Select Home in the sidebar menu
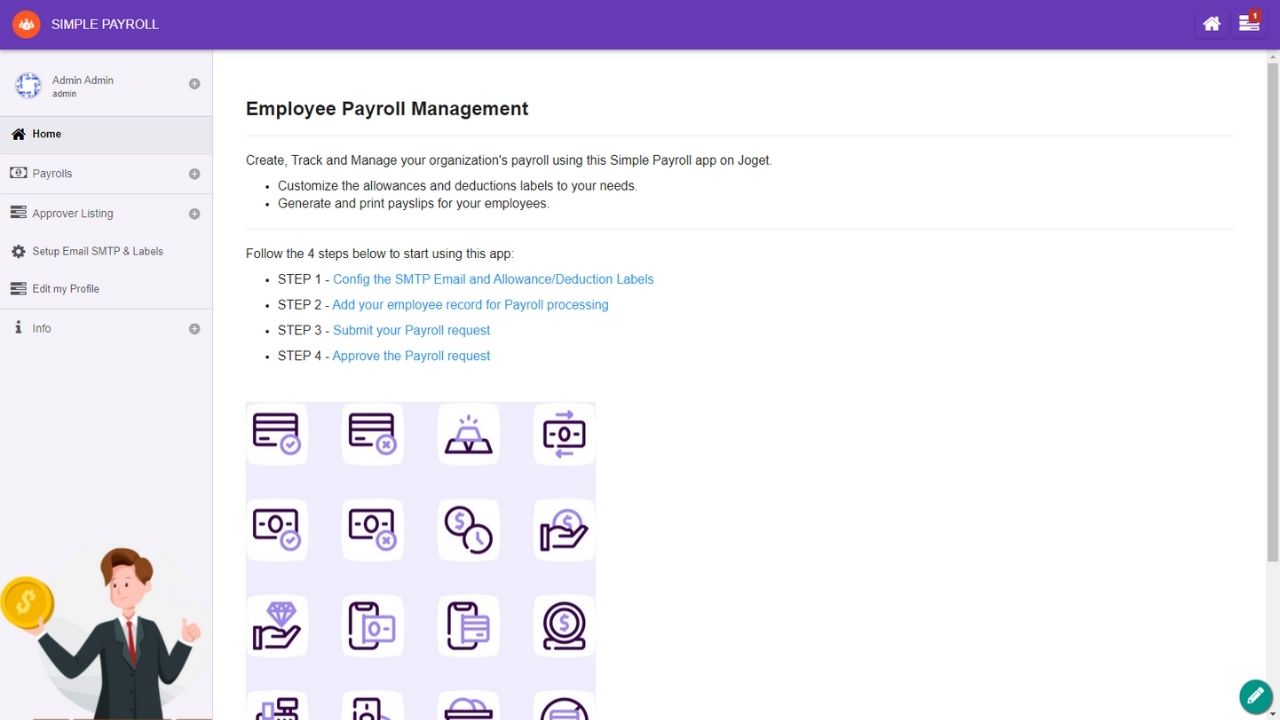This screenshot has height=720, width=1280. pos(46,134)
